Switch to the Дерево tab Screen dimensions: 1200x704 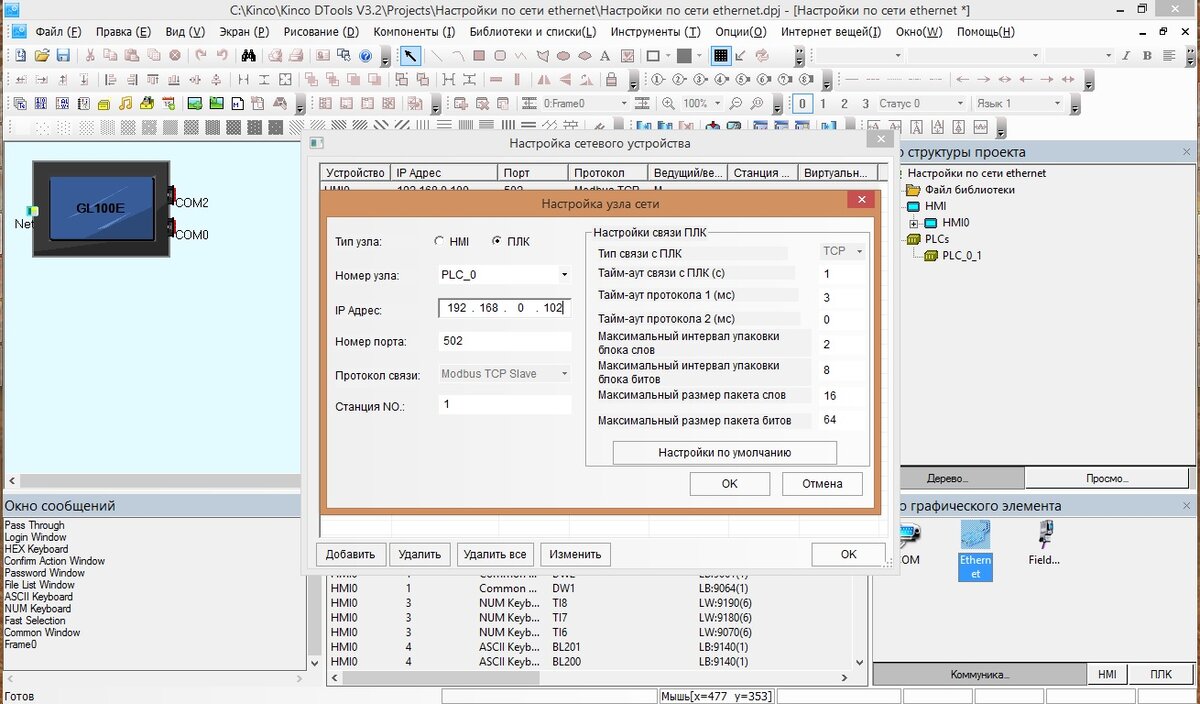coord(948,478)
